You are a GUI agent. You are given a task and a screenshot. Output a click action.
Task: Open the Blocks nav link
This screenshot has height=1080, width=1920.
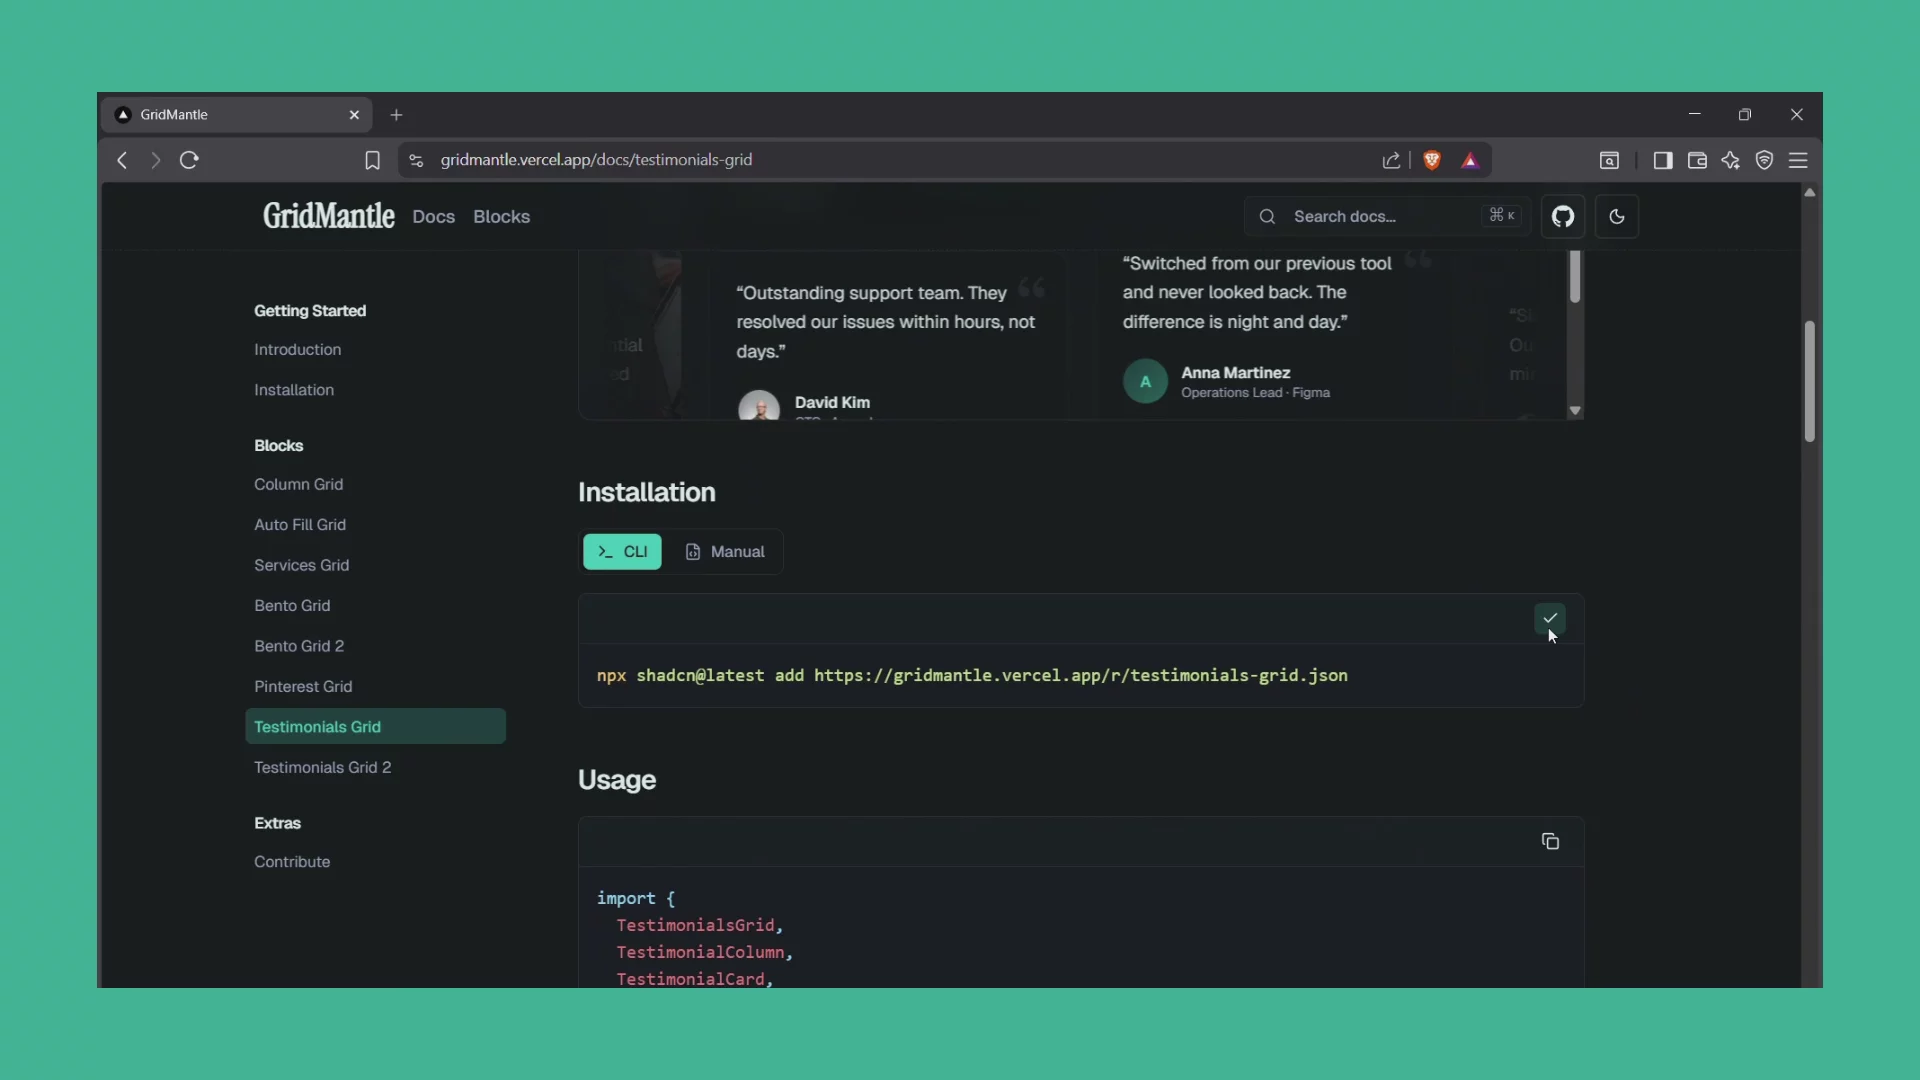[501, 217]
